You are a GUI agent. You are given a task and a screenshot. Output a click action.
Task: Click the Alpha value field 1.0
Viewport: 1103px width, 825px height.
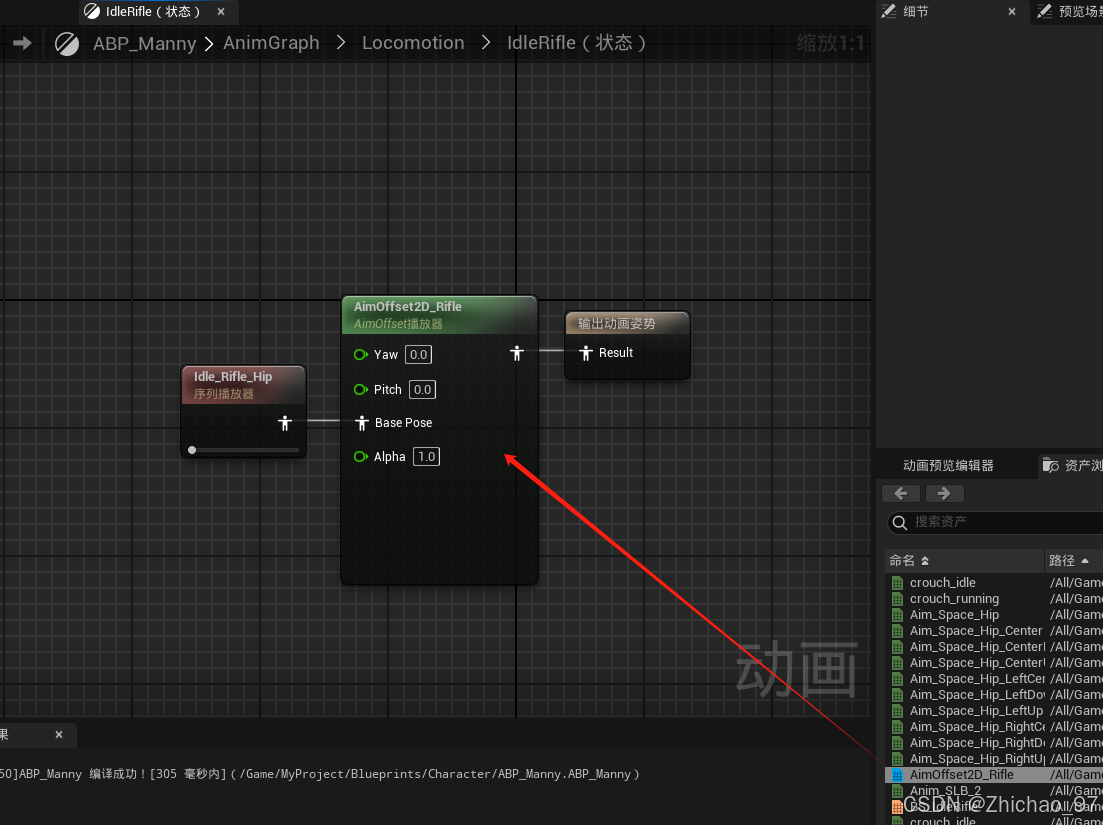point(426,456)
